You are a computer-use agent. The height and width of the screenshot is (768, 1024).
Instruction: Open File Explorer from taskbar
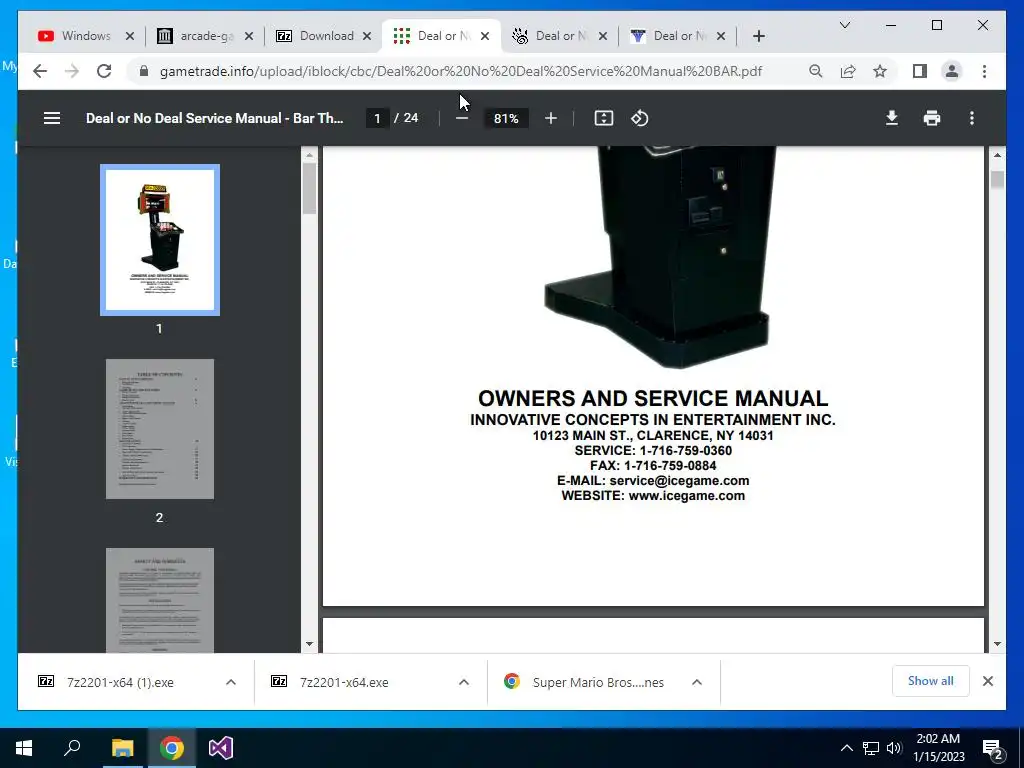(122, 748)
